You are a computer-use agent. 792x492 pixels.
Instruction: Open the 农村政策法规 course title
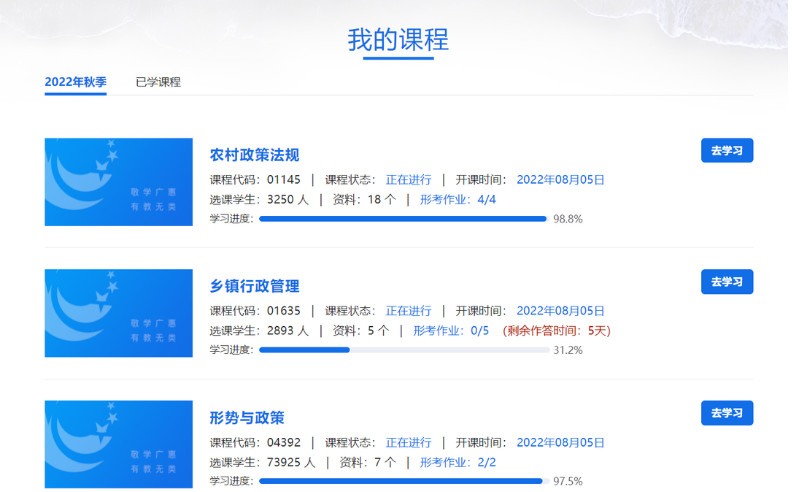pos(255,155)
